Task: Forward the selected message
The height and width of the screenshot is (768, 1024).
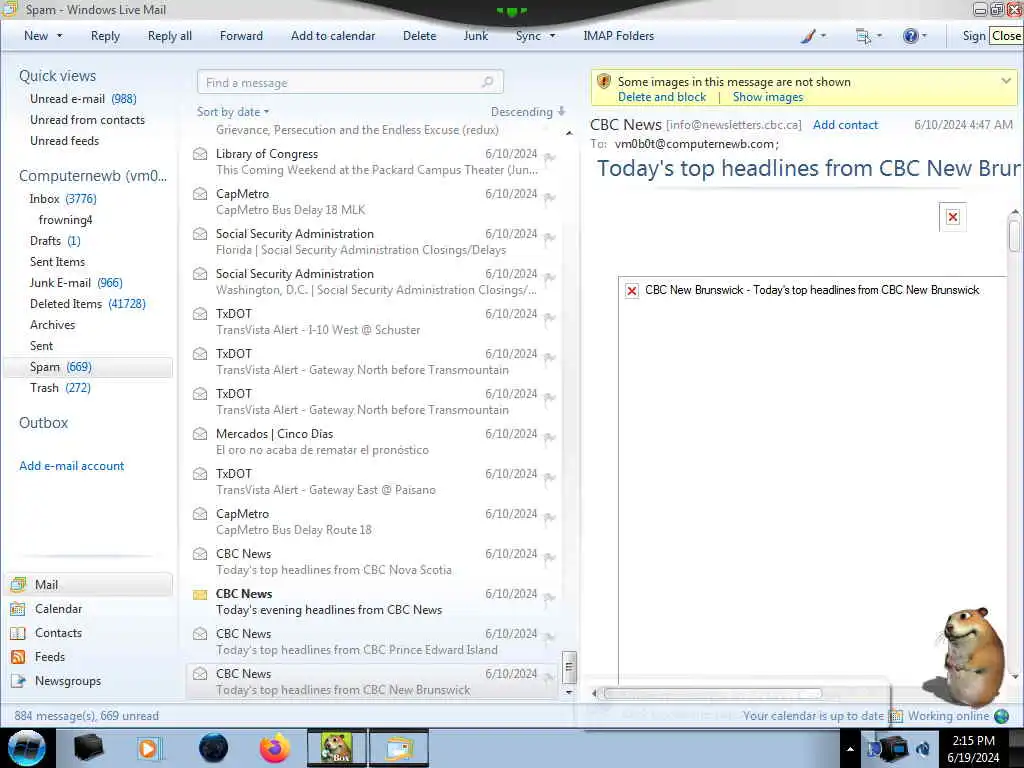Action: 241,36
